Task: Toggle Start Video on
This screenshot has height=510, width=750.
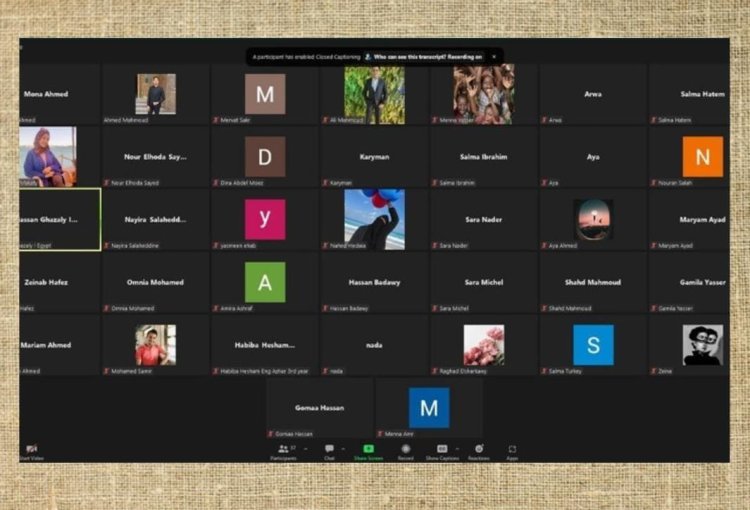Action: 32,450
